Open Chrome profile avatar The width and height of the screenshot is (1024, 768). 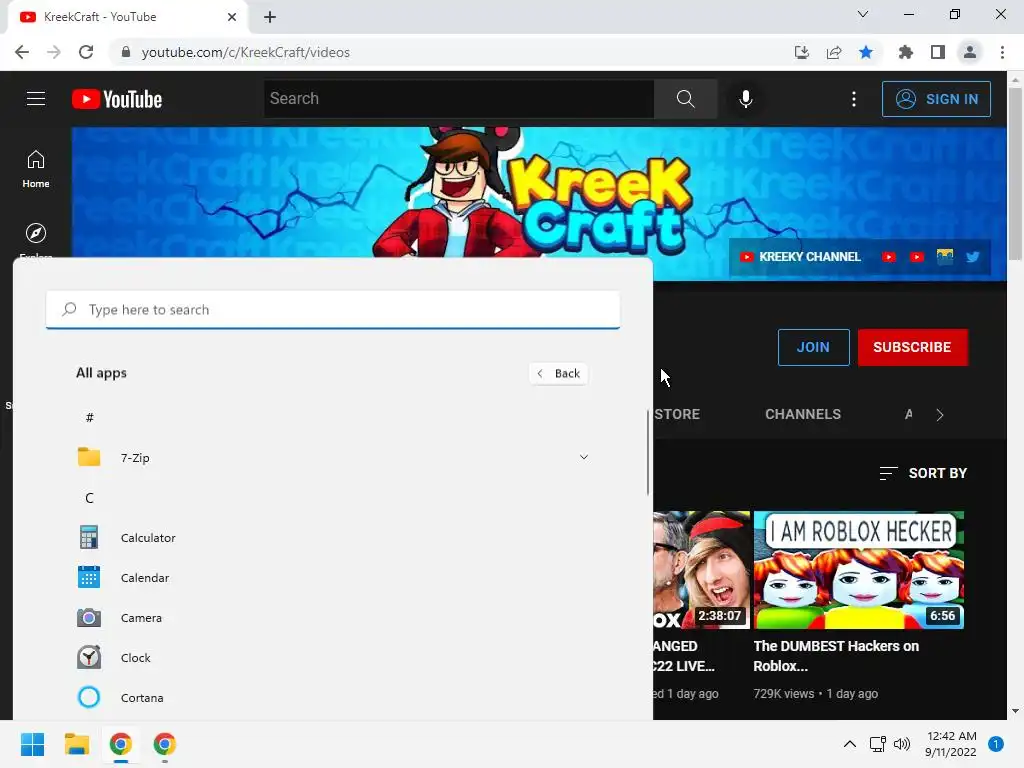[970, 52]
